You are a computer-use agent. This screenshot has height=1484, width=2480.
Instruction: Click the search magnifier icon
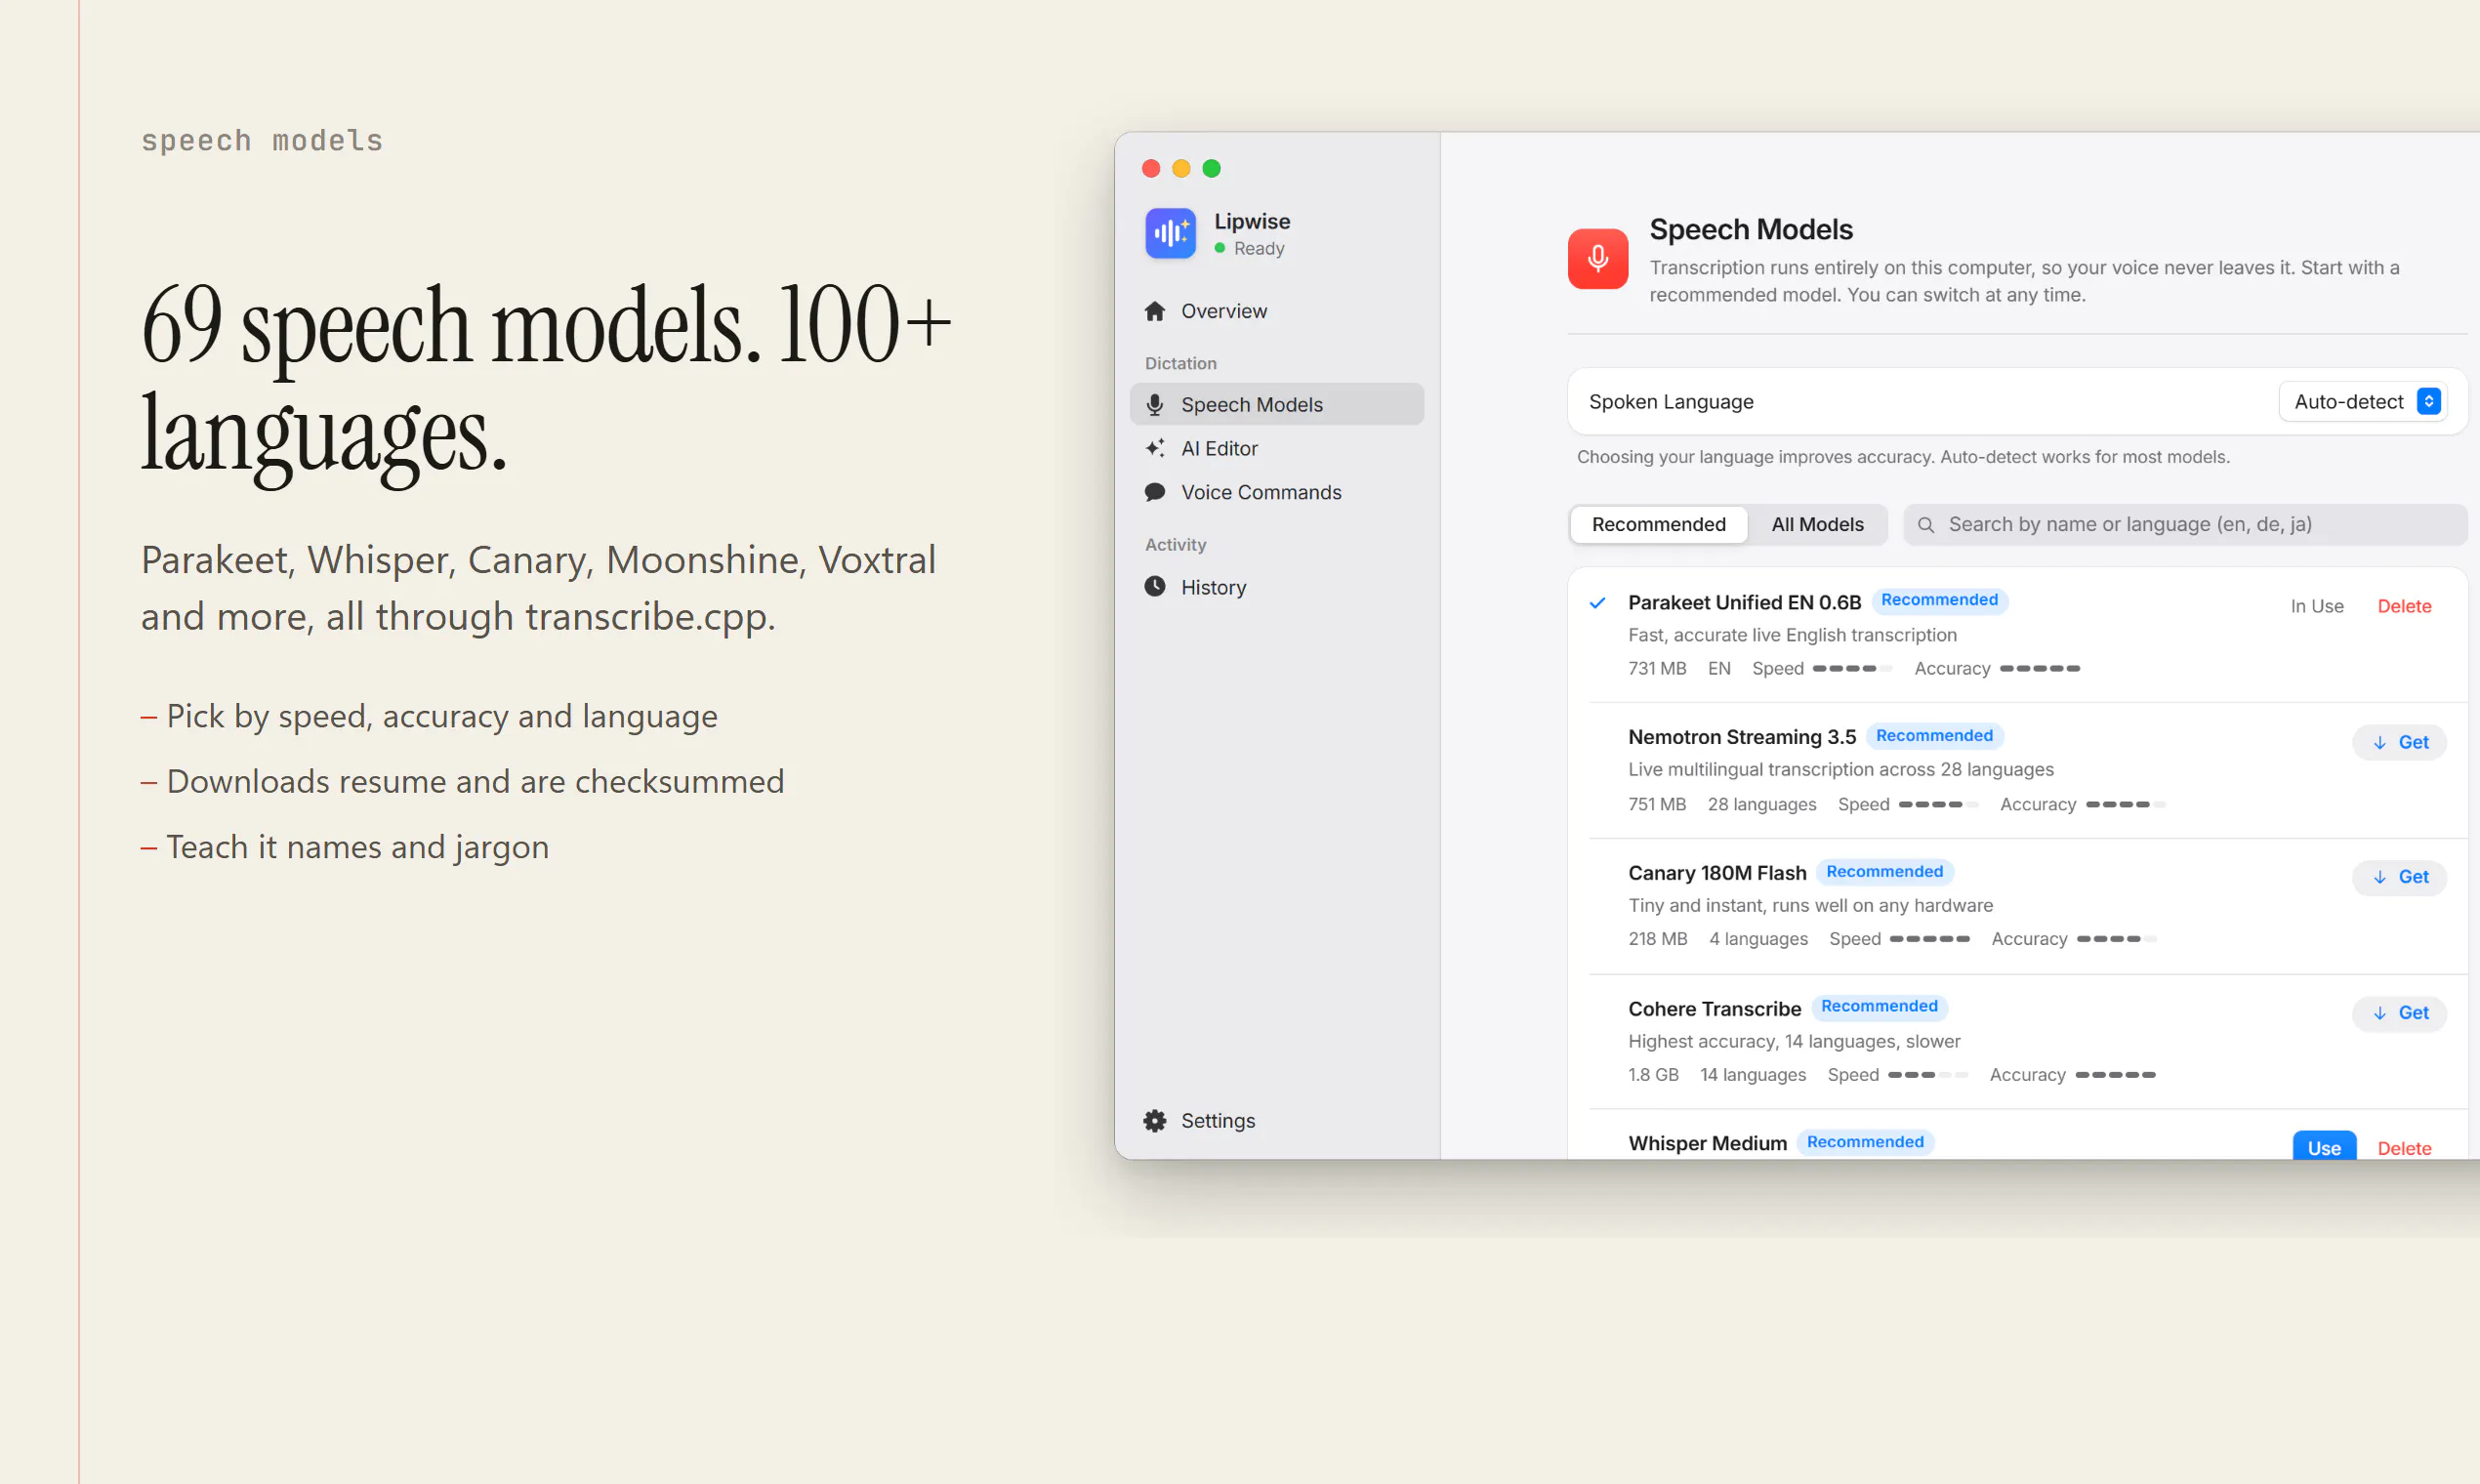pos(1925,524)
